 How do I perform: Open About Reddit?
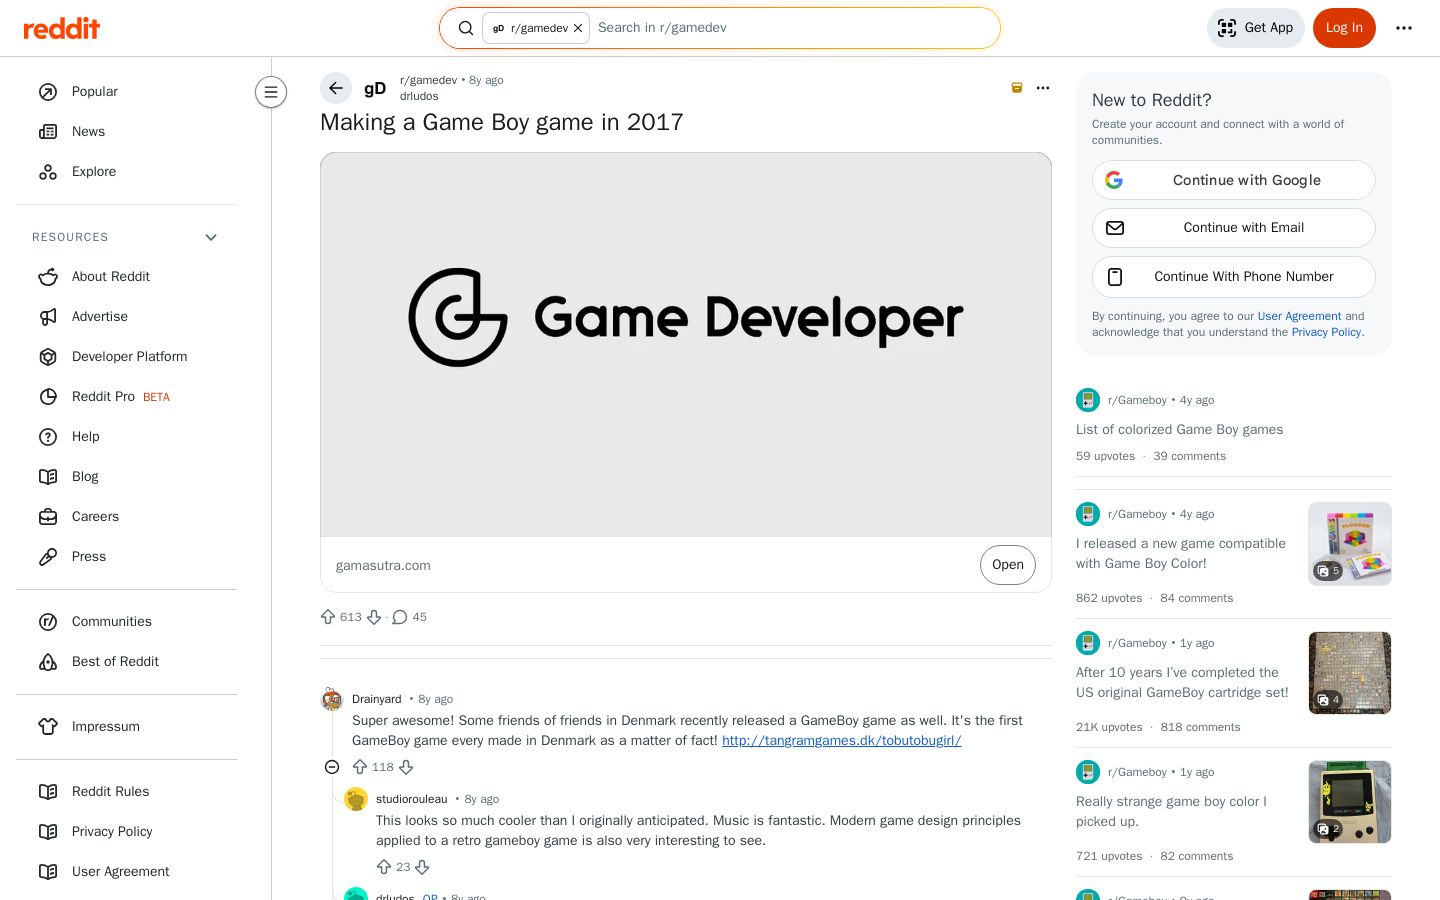[126, 277]
